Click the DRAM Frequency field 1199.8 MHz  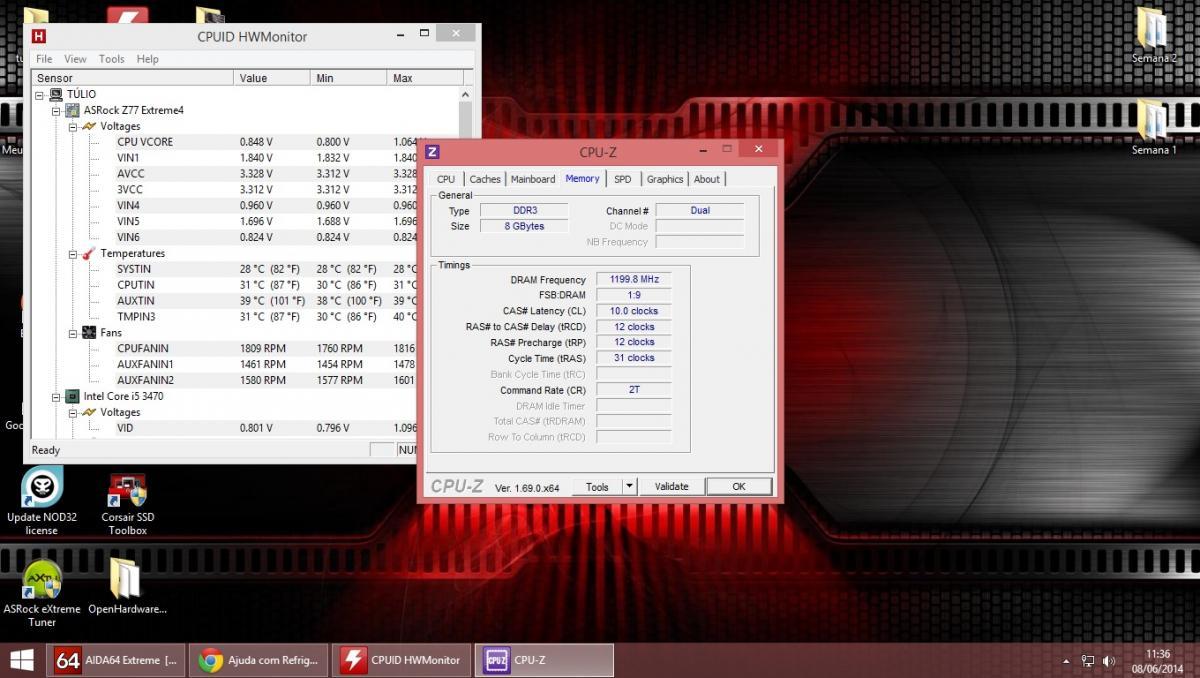[634, 279]
